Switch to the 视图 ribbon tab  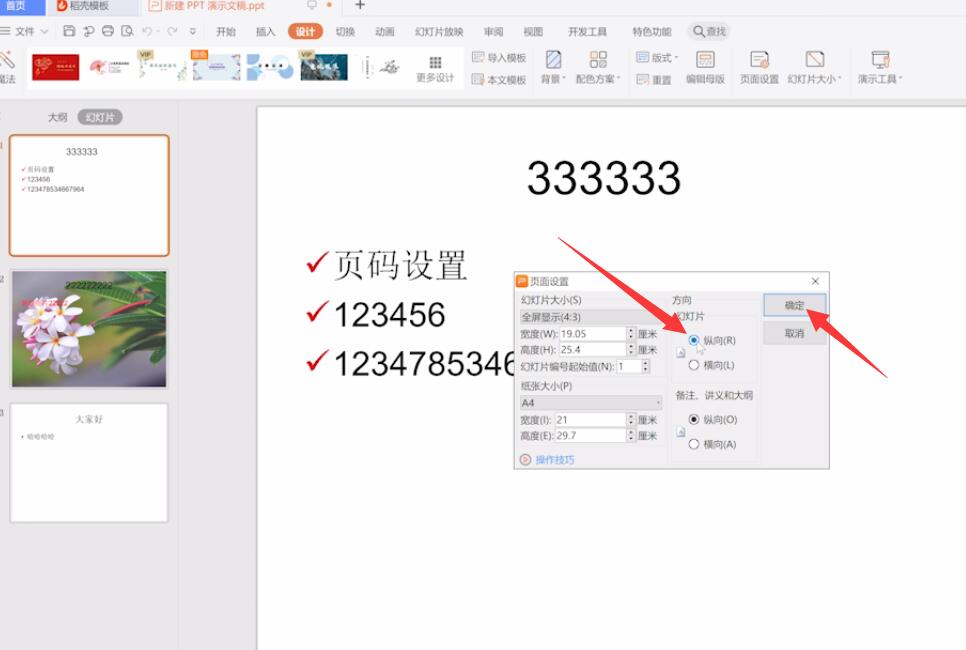pyautogui.click(x=533, y=31)
